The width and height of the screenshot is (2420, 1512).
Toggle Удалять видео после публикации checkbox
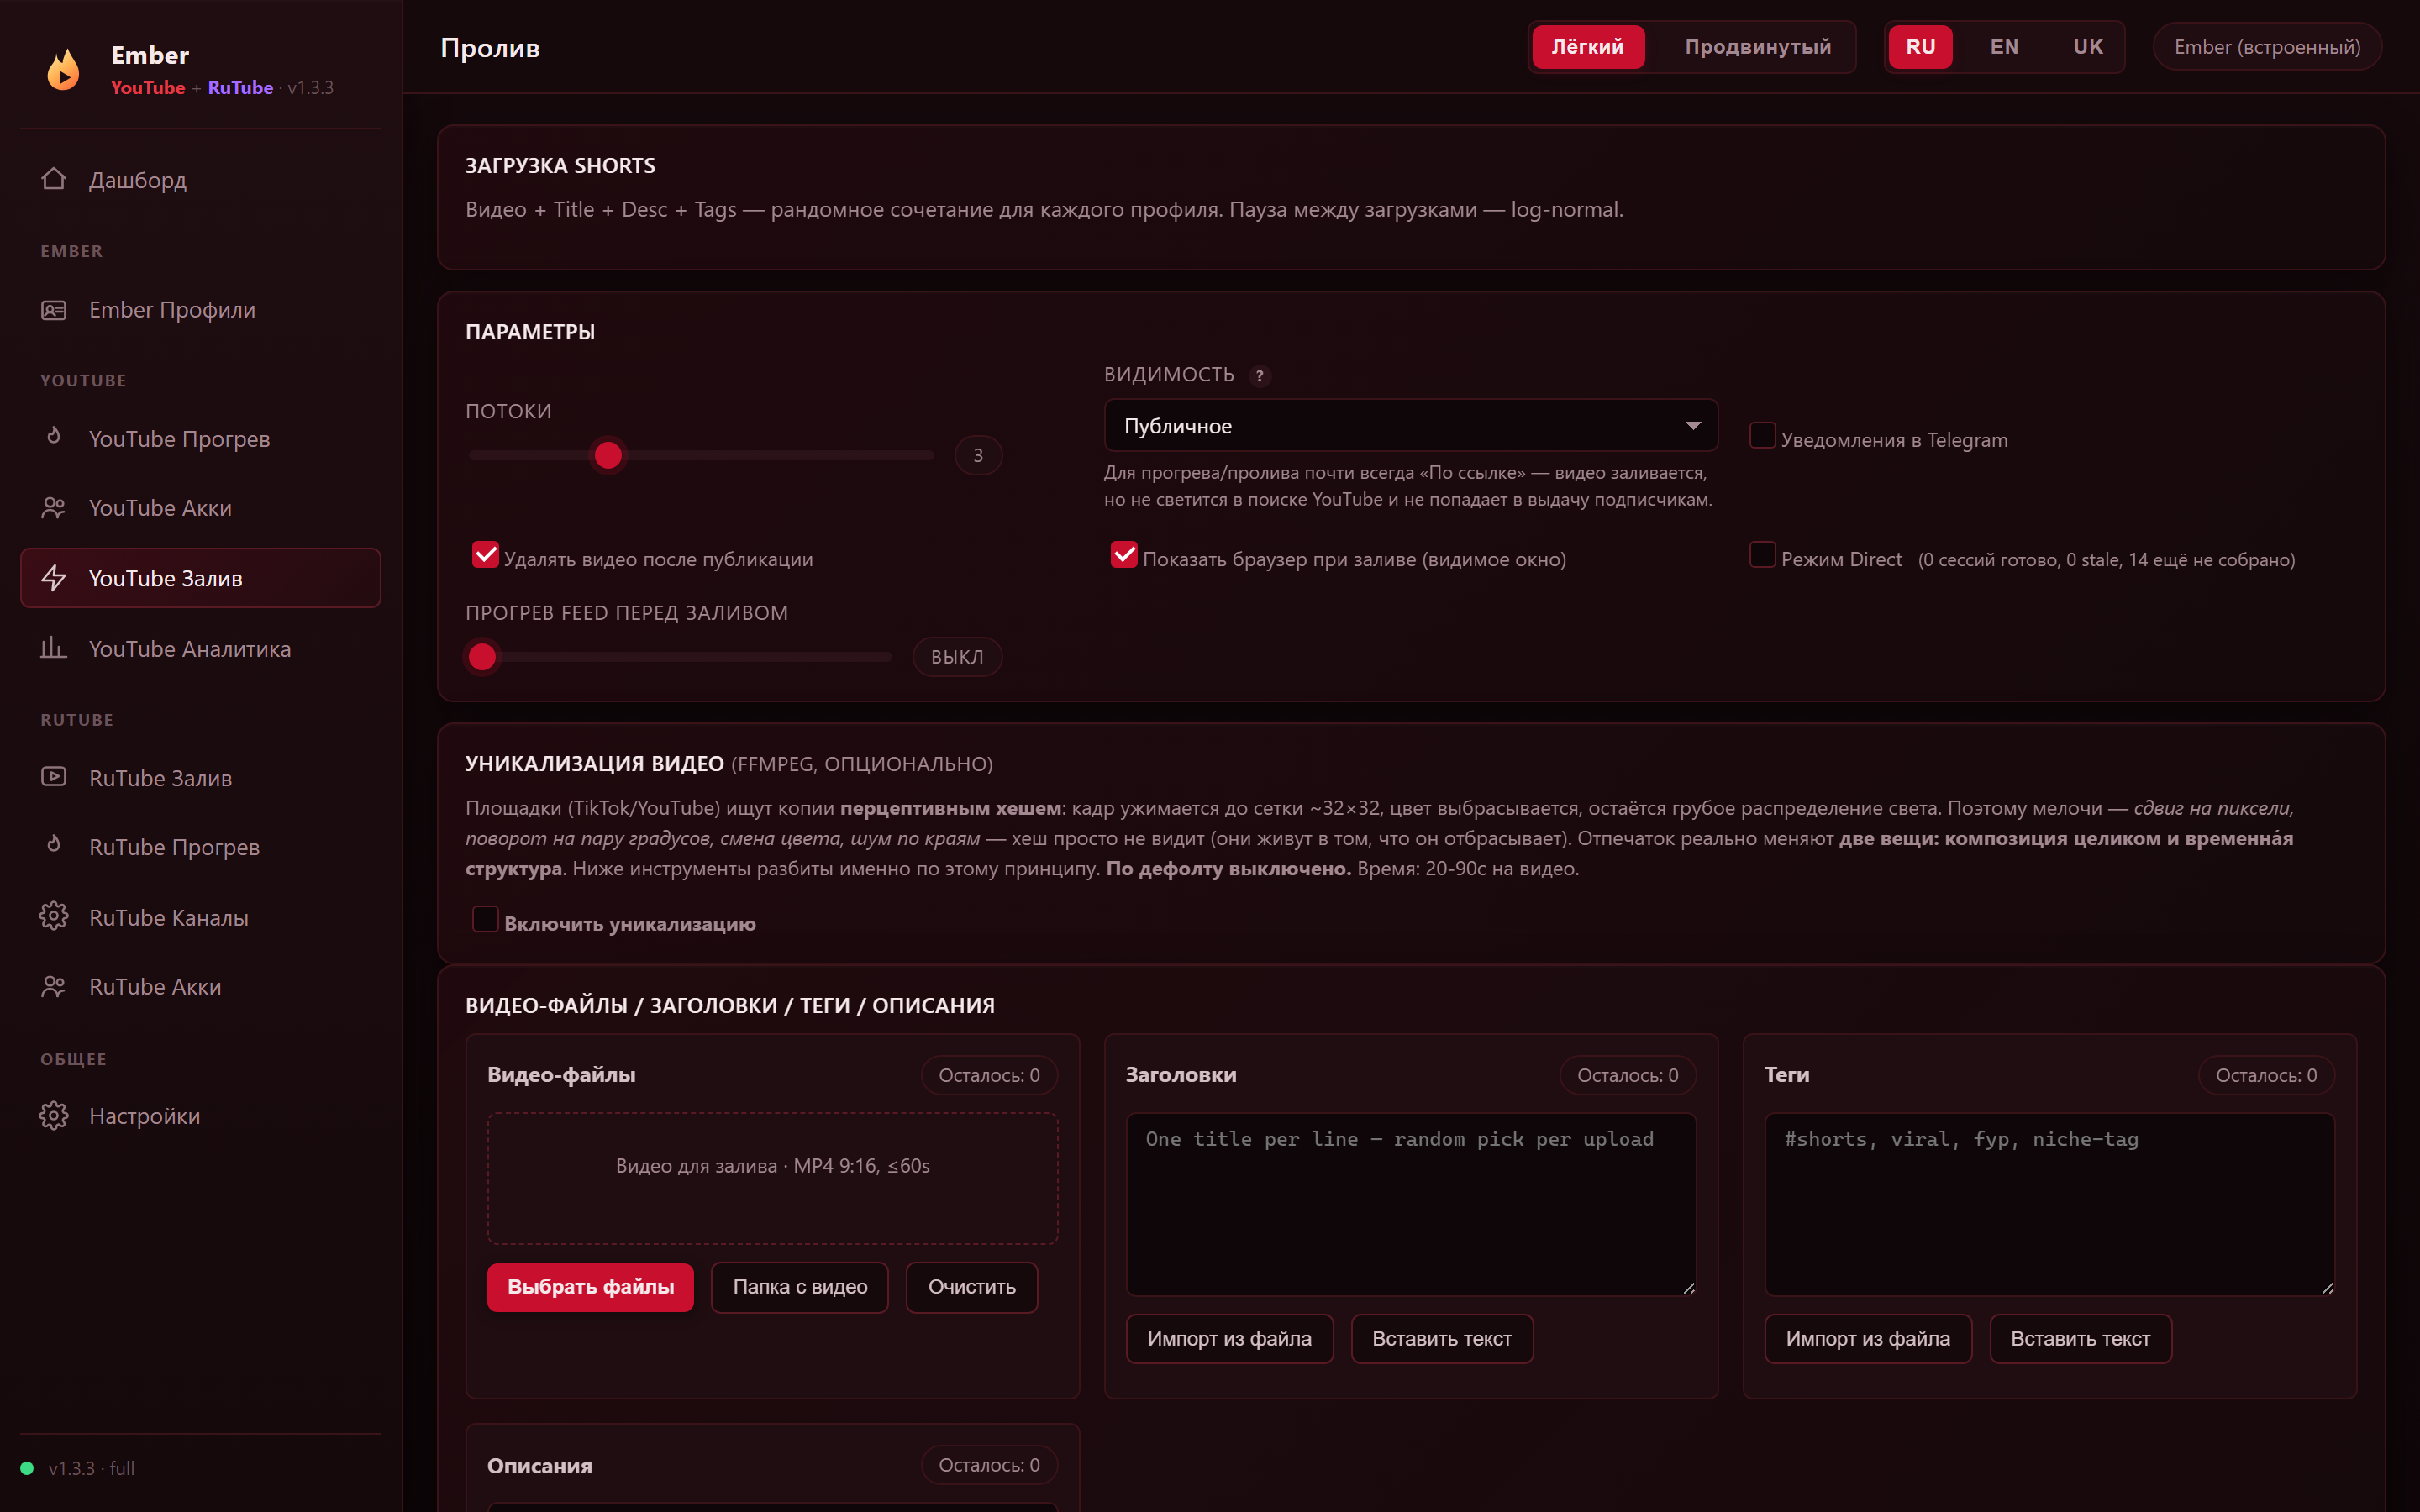(485, 555)
